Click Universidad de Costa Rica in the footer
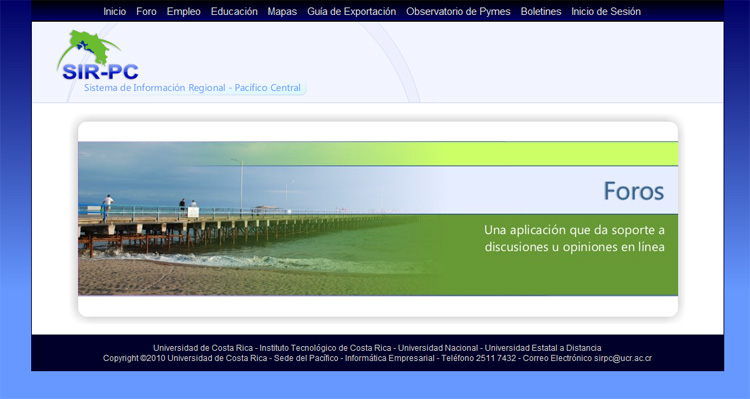The height and width of the screenshot is (399, 750). point(203,348)
